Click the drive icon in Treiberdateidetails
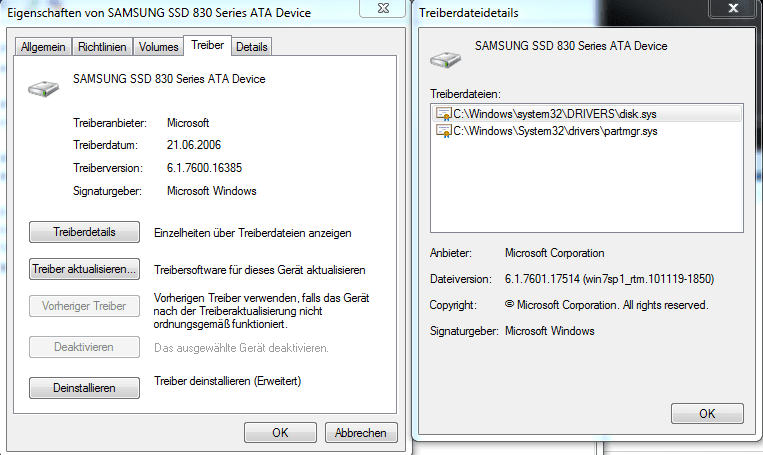Screen dimensions: 763x455 pyautogui.click(x=445, y=60)
